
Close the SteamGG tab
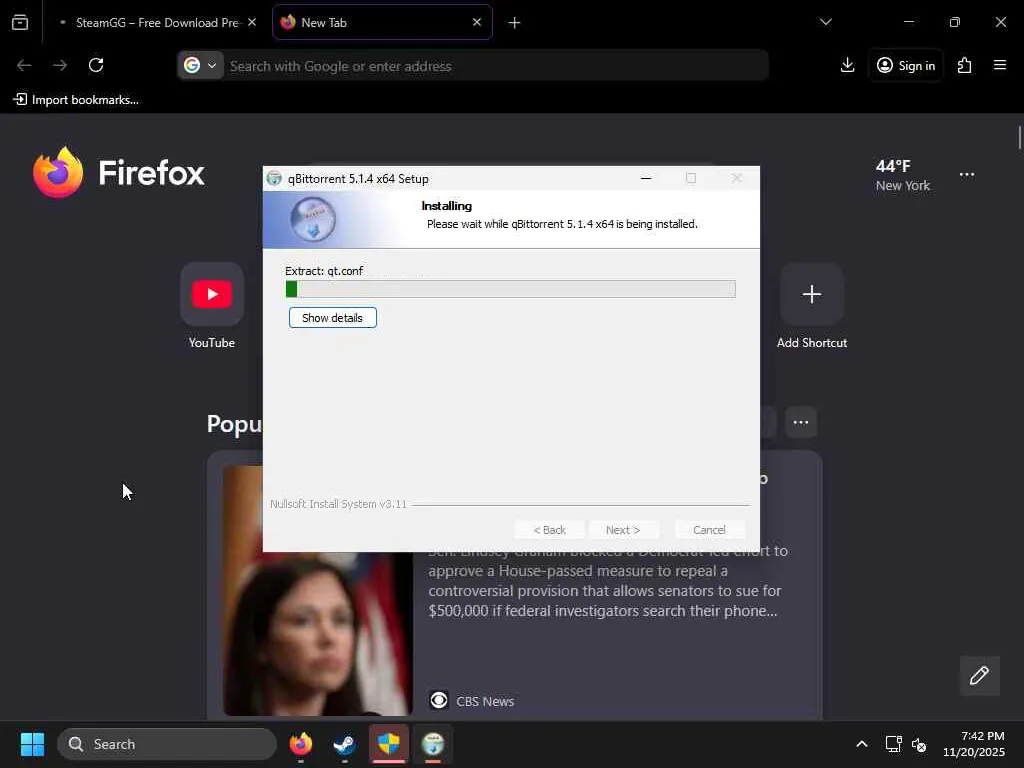click(x=252, y=22)
